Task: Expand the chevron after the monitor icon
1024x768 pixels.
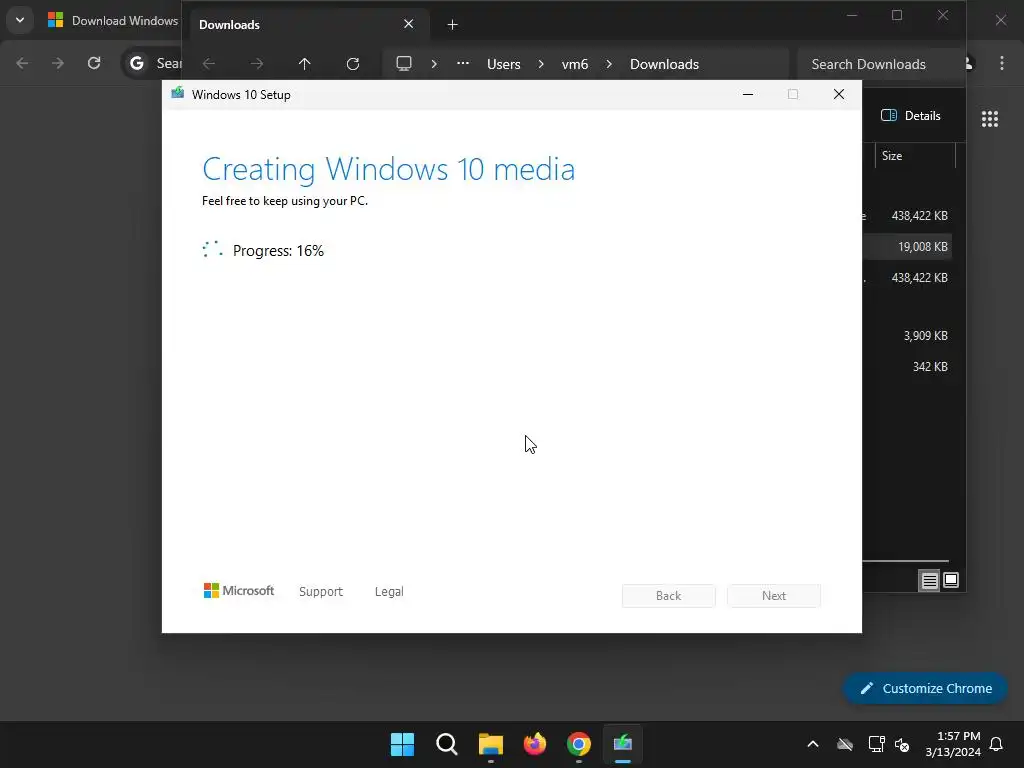Action: coord(434,64)
